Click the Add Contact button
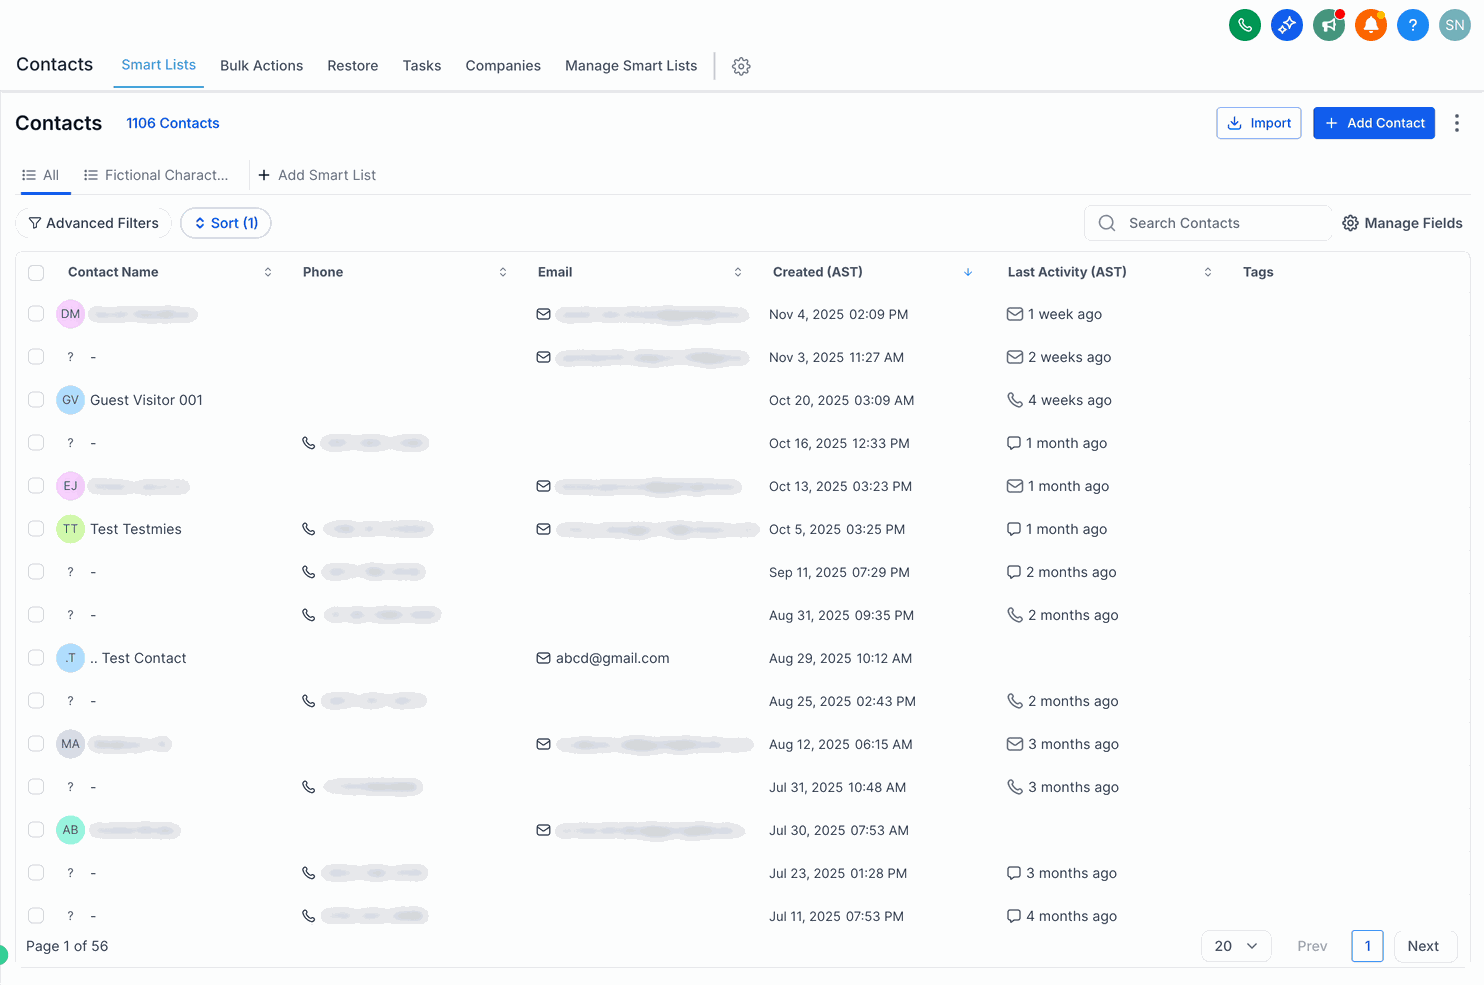This screenshot has height=985, width=1484. pyautogui.click(x=1374, y=123)
